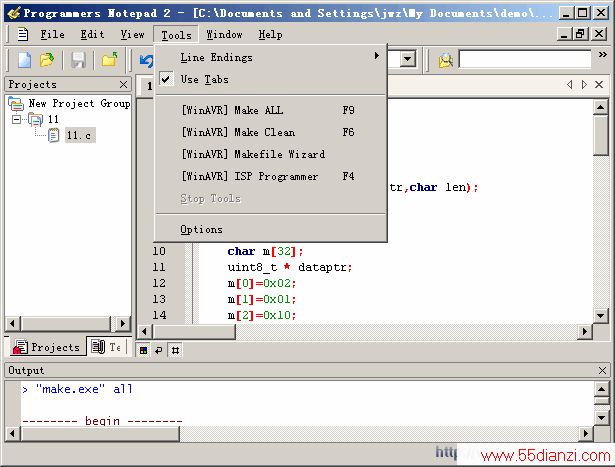Click editor horizontal scrollbar left arrow
This screenshot has height=467, width=615.
point(145,332)
